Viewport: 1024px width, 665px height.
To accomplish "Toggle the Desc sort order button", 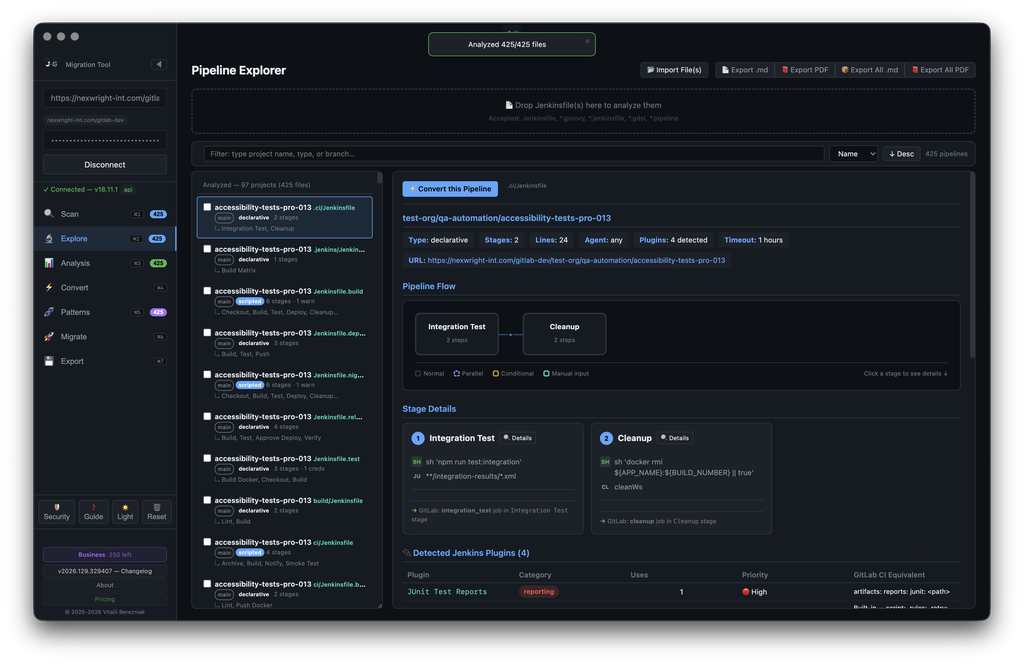I will pos(901,154).
